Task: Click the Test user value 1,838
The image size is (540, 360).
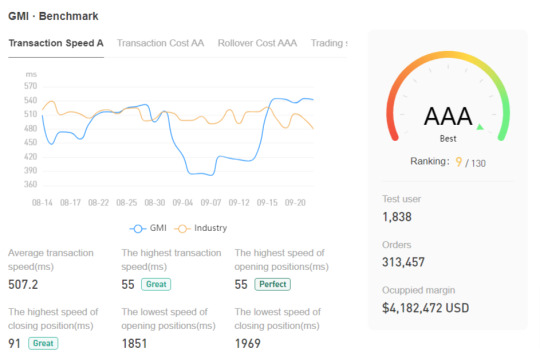Action: [x=397, y=217]
